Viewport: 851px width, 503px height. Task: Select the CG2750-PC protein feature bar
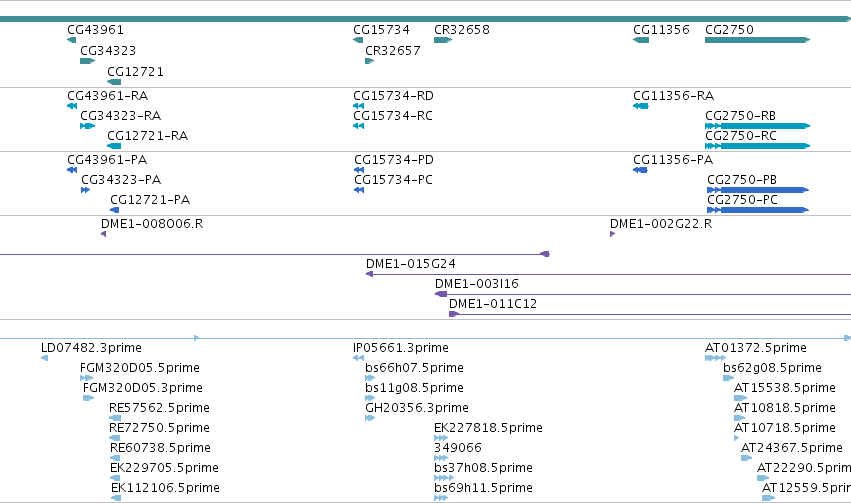click(x=758, y=210)
